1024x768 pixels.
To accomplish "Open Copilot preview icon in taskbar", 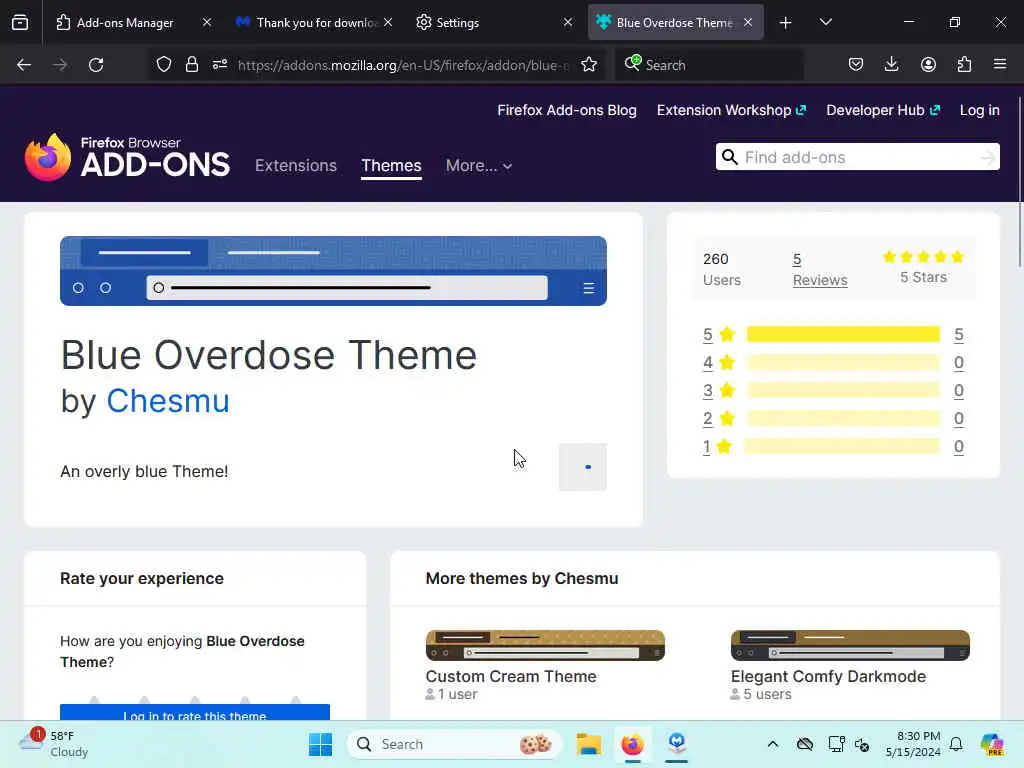I will pos(991,744).
